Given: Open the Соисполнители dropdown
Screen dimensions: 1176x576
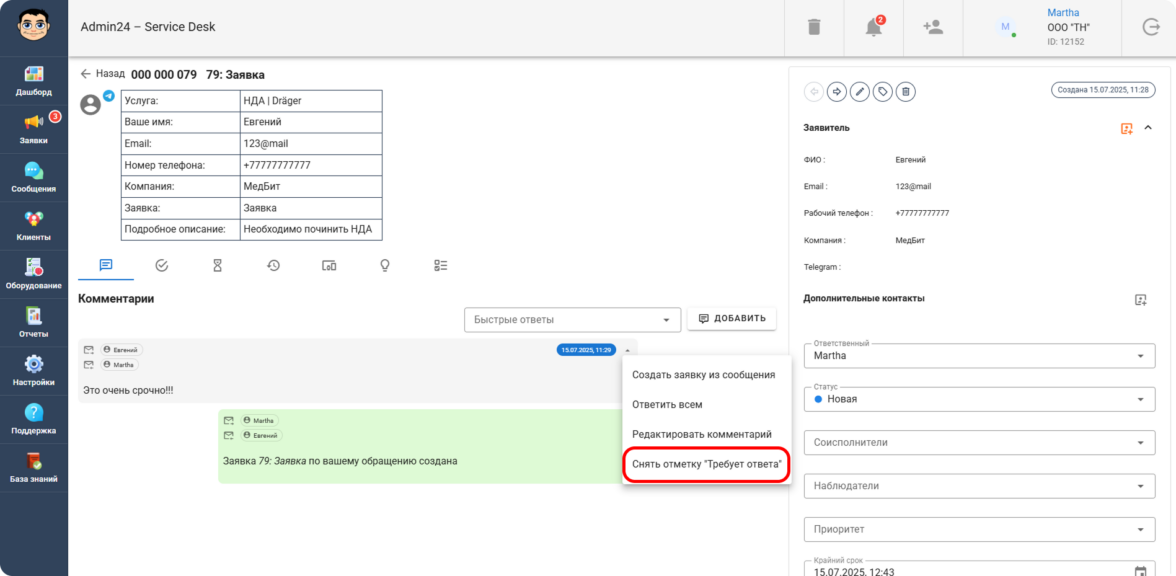Looking at the screenshot, I should click(980, 442).
